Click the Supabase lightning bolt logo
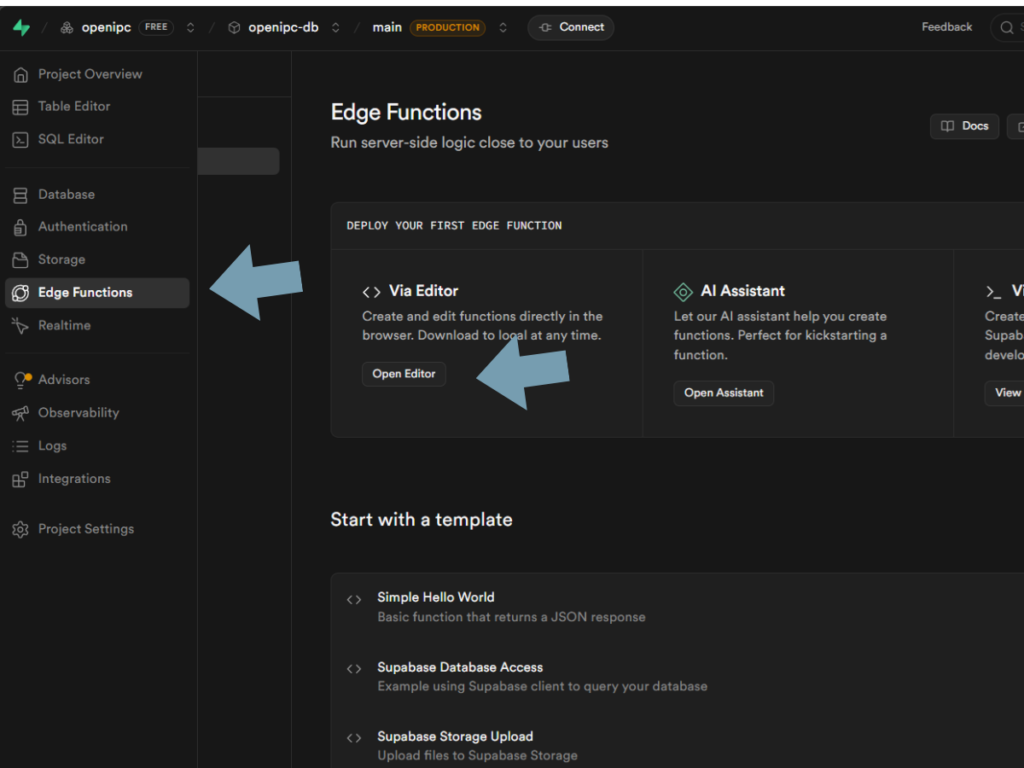 click(22, 27)
